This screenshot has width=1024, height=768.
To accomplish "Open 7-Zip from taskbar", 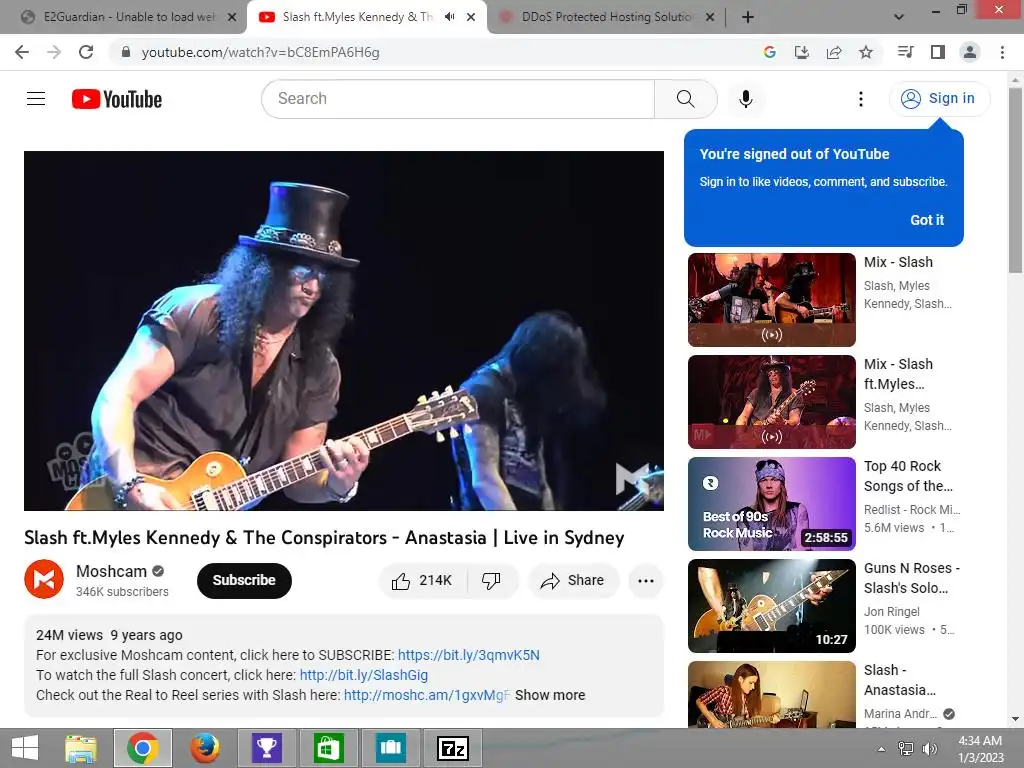I will pyautogui.click(x=453, y=748).
